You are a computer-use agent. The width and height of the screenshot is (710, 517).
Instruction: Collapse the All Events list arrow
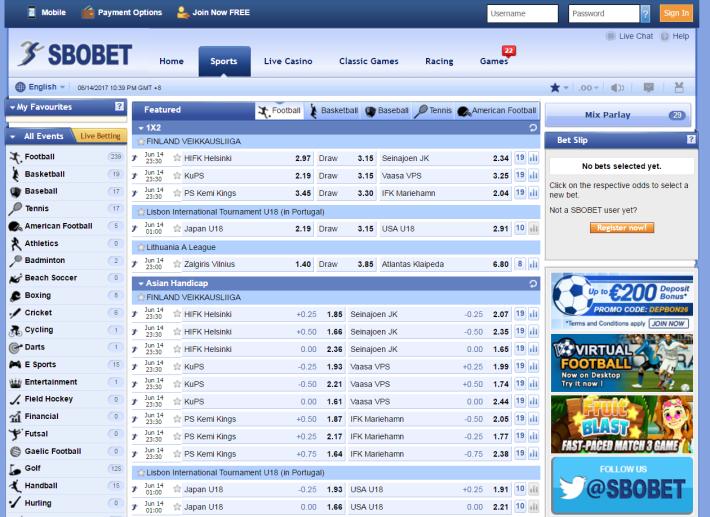13,137
